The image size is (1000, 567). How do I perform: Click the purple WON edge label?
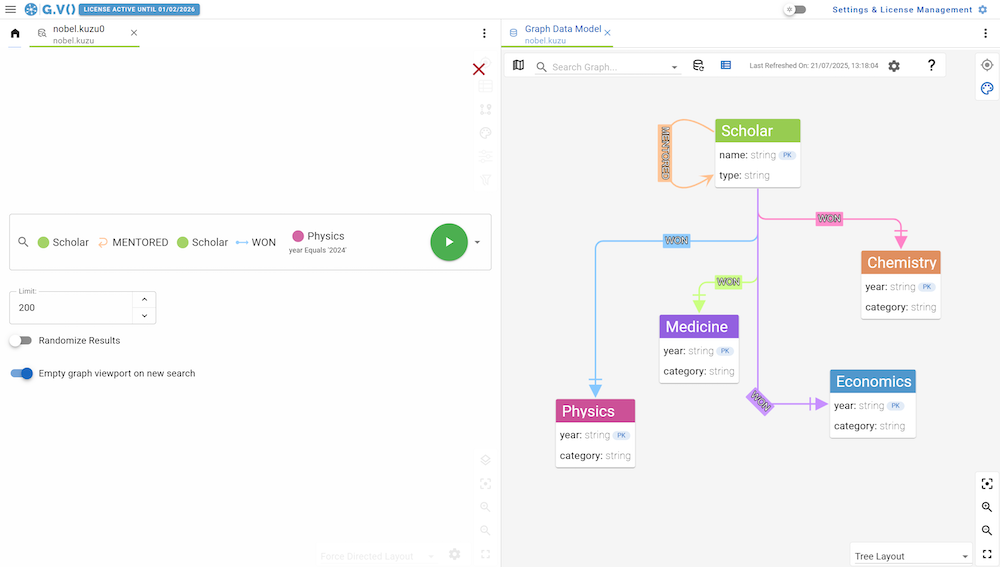[x=760, y=401]
